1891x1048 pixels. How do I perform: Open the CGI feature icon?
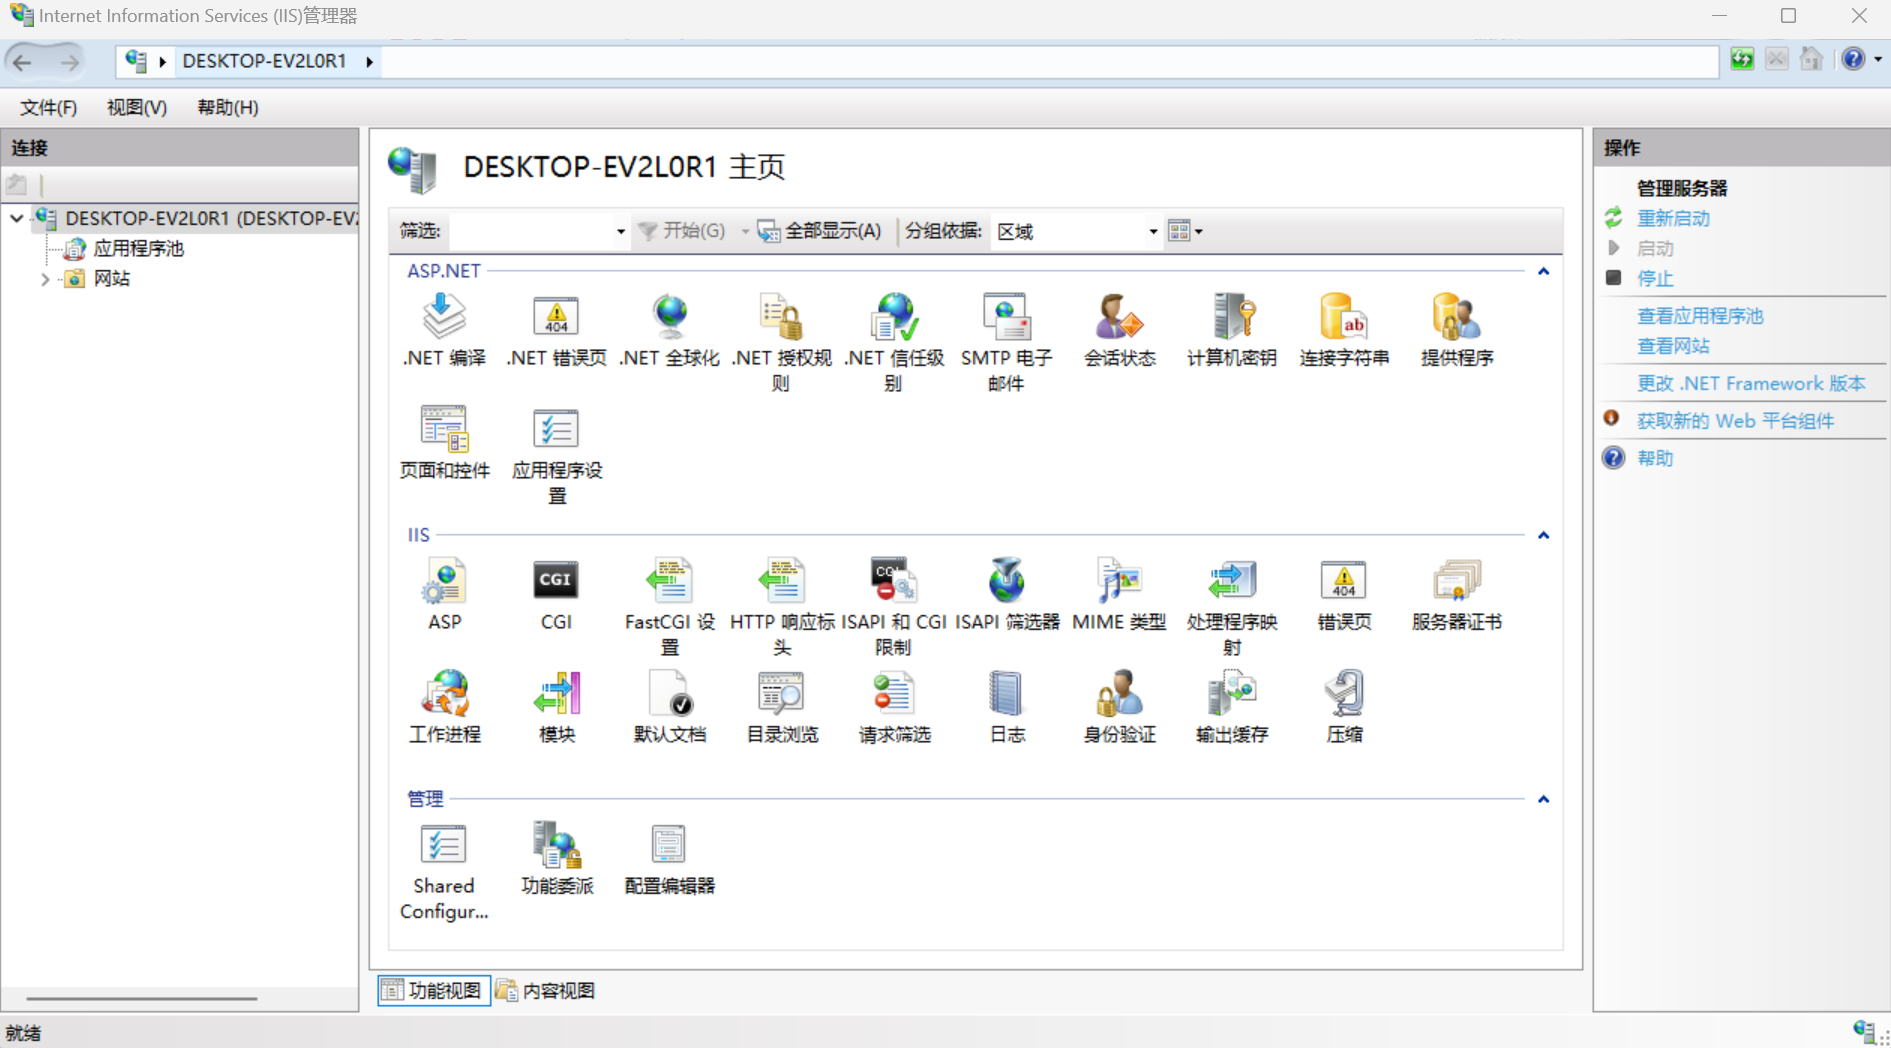pos(556,595)
